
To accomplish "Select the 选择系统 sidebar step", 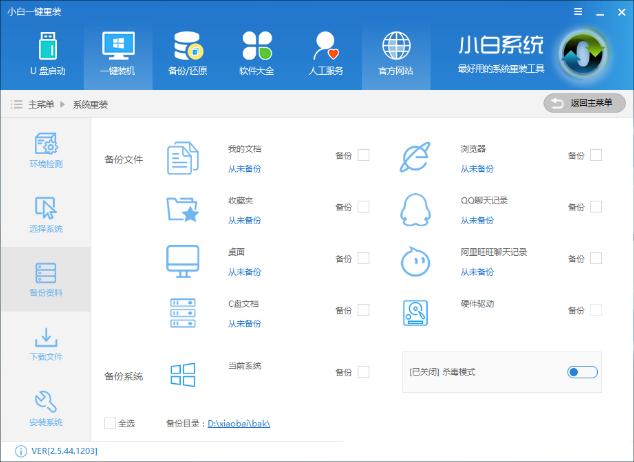I will pyautogui.click(x=46, y=214).
